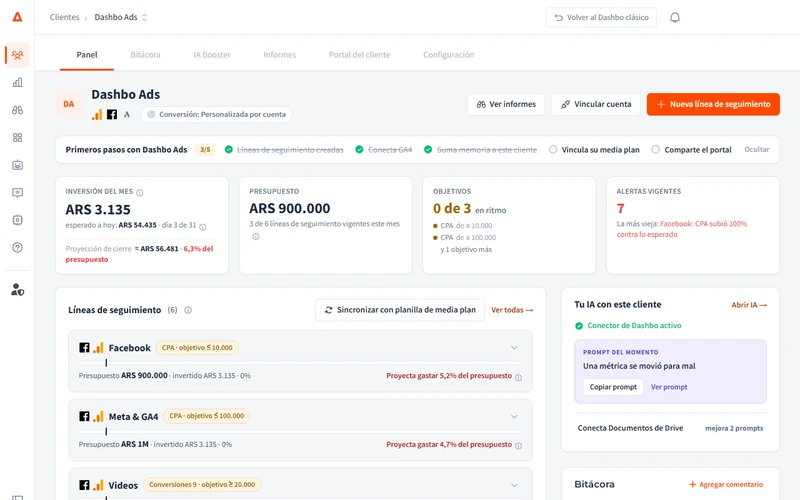Click the info icon after Proyecta gastar 4,7%
The height and width of the screenshot is (500, 800).
(518, 446)
